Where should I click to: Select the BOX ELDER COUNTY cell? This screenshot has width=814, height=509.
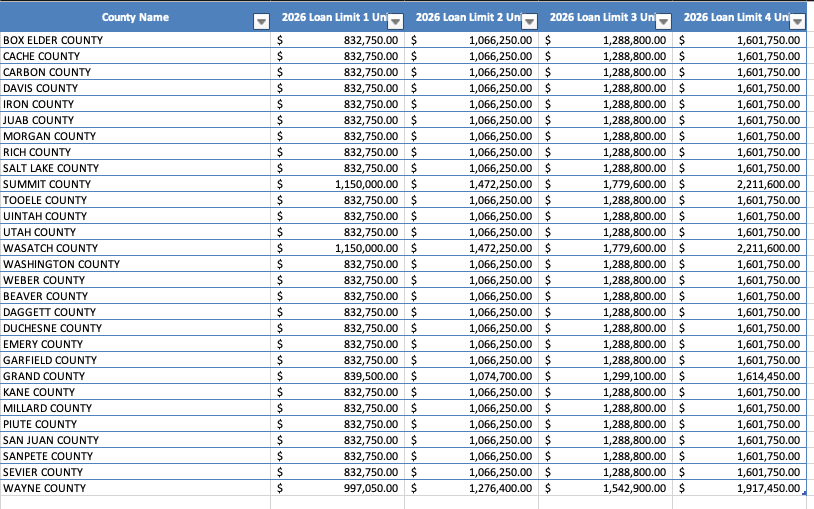click(x=53, y=40)
